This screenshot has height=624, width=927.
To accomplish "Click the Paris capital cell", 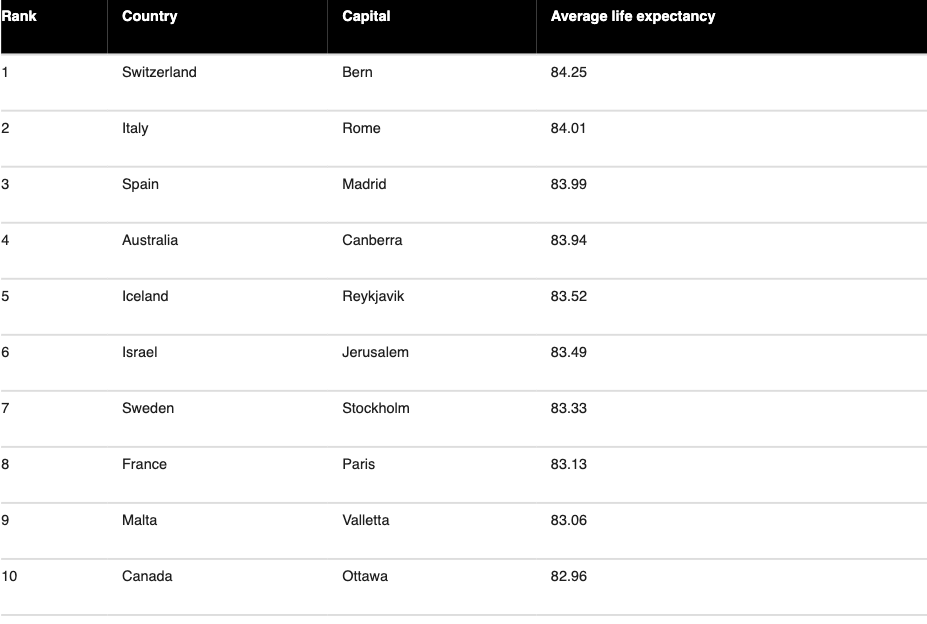I will click(358, 464).
